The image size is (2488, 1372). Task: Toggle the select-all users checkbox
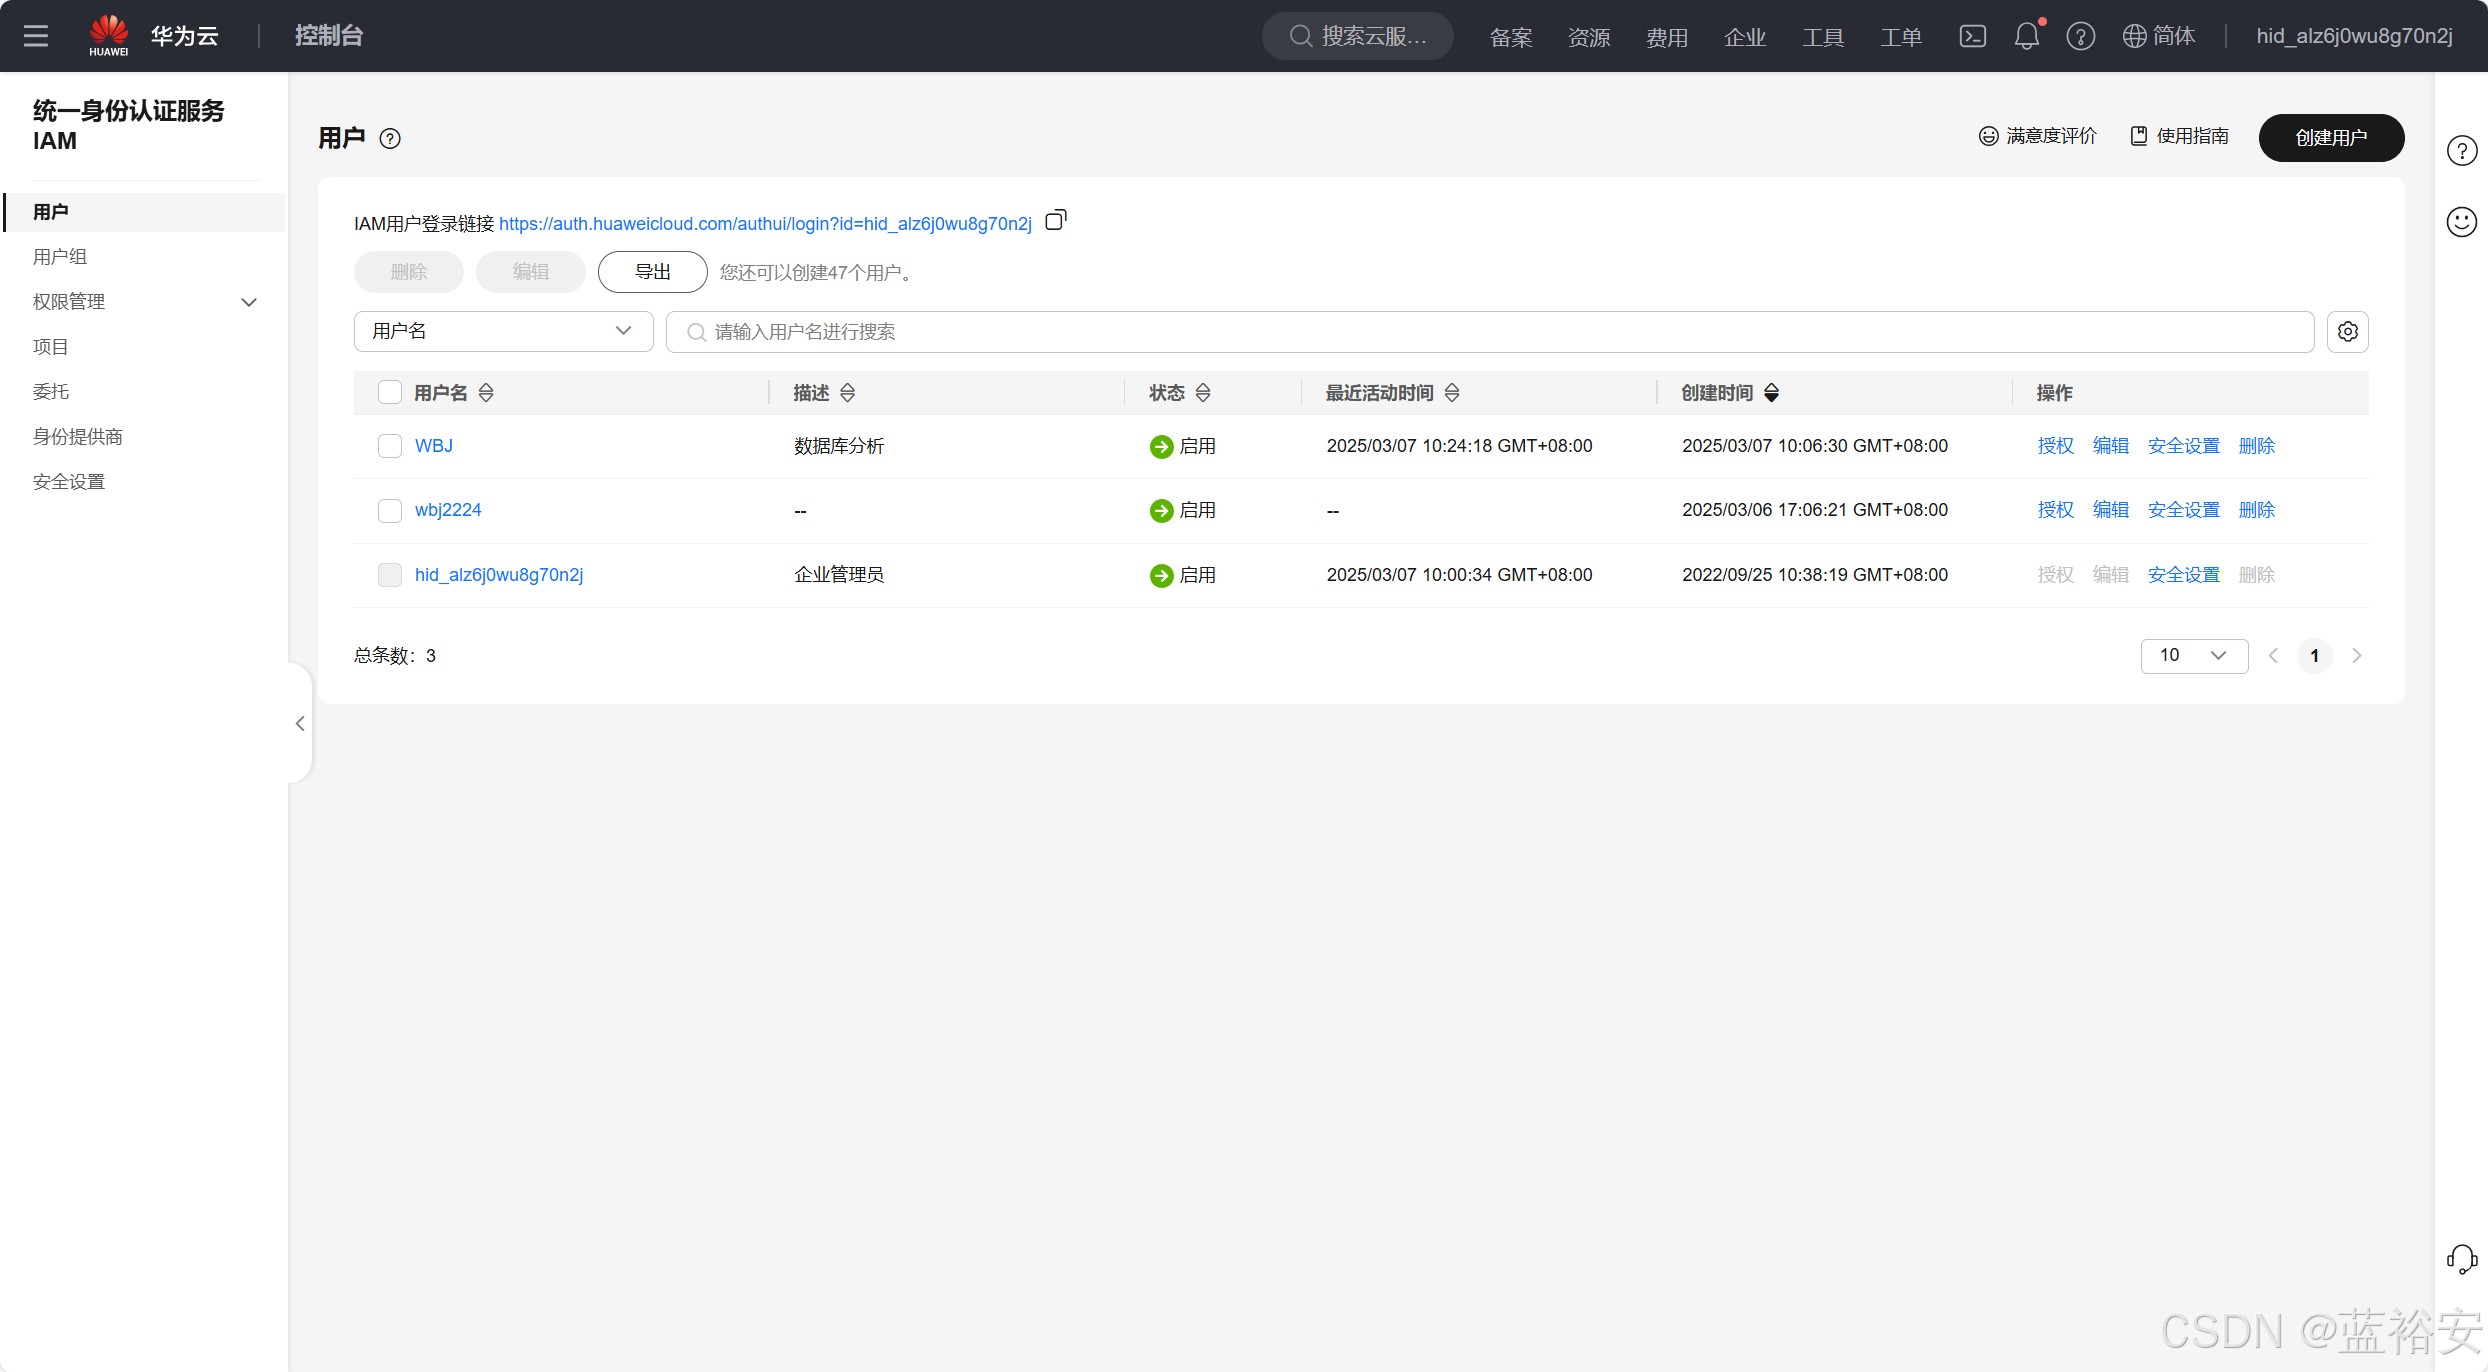point(390,392)
